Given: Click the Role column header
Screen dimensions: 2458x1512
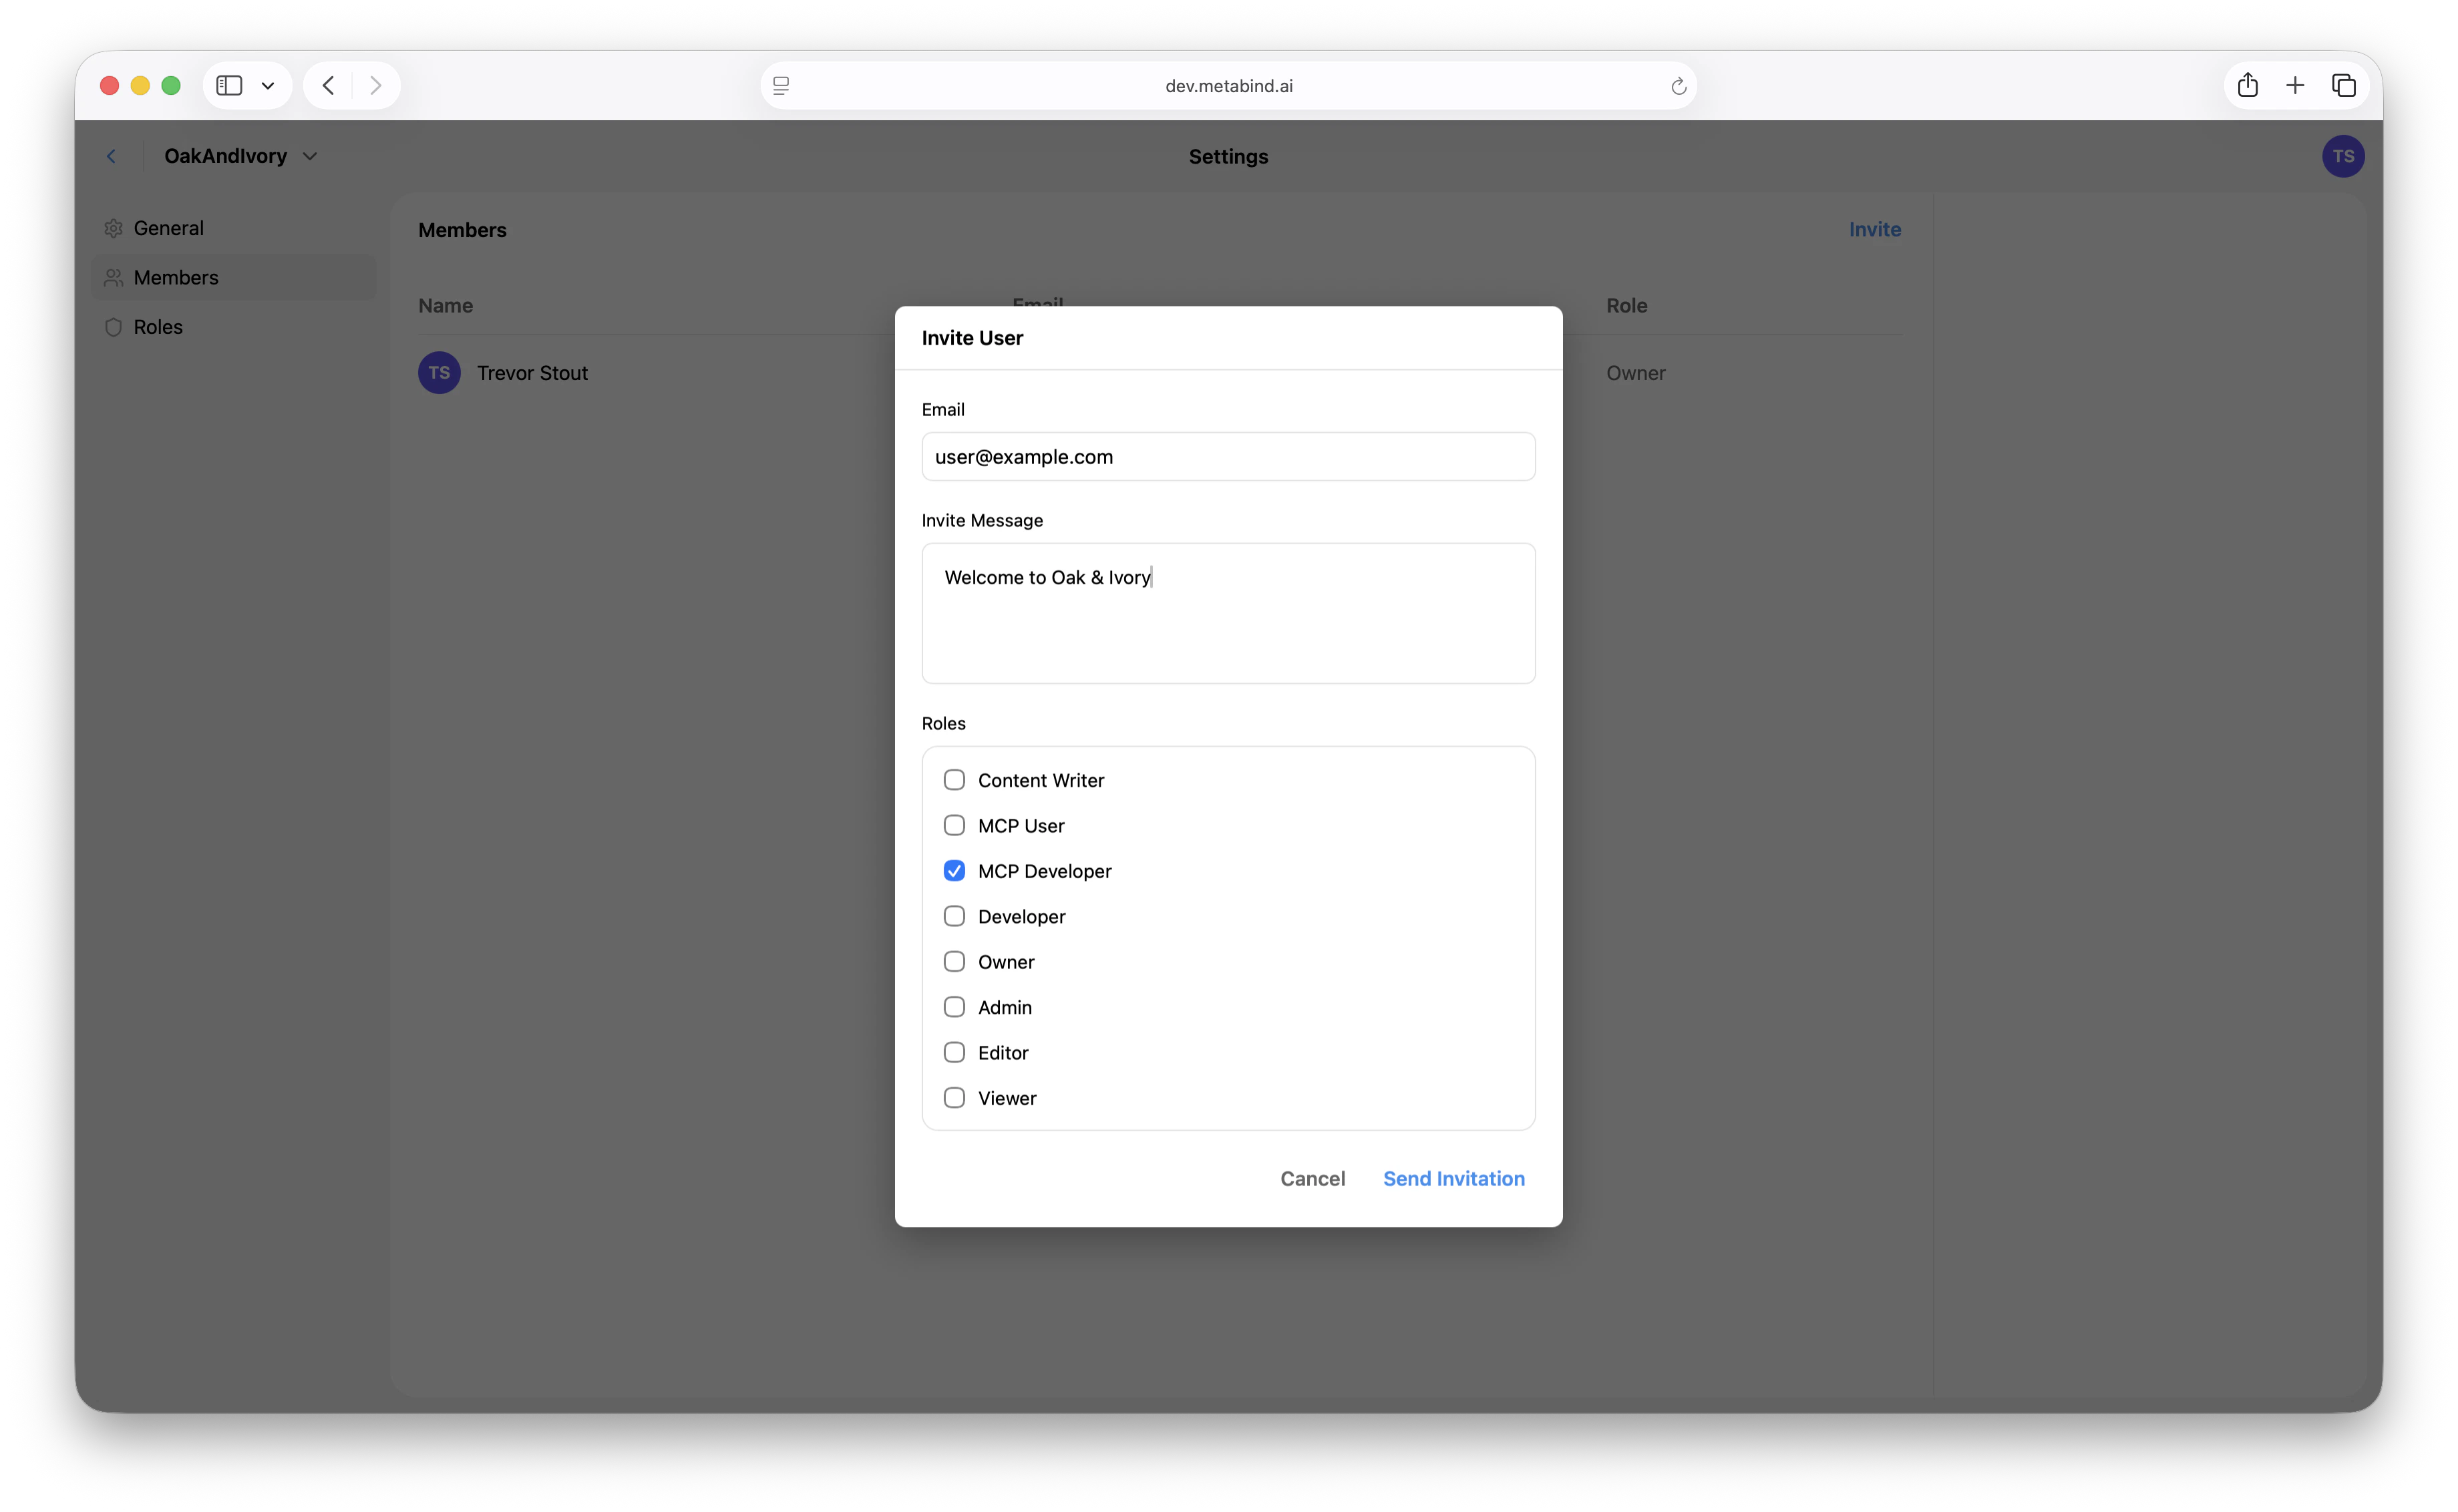Looking at the screenshot, I should click(1627, 306).
